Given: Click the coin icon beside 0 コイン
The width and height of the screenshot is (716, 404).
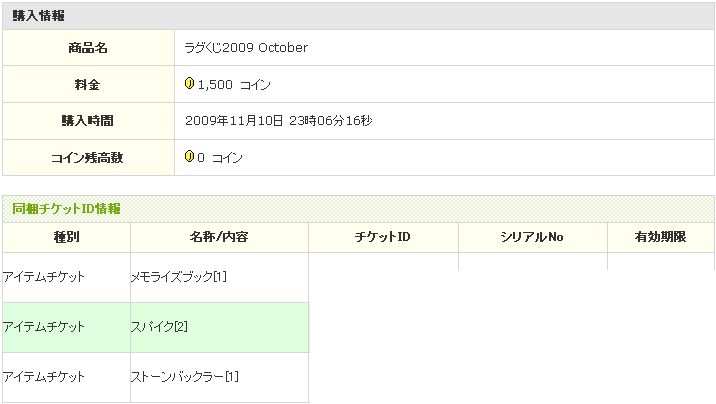Looking at the screenshot, I should coord(190,157).
